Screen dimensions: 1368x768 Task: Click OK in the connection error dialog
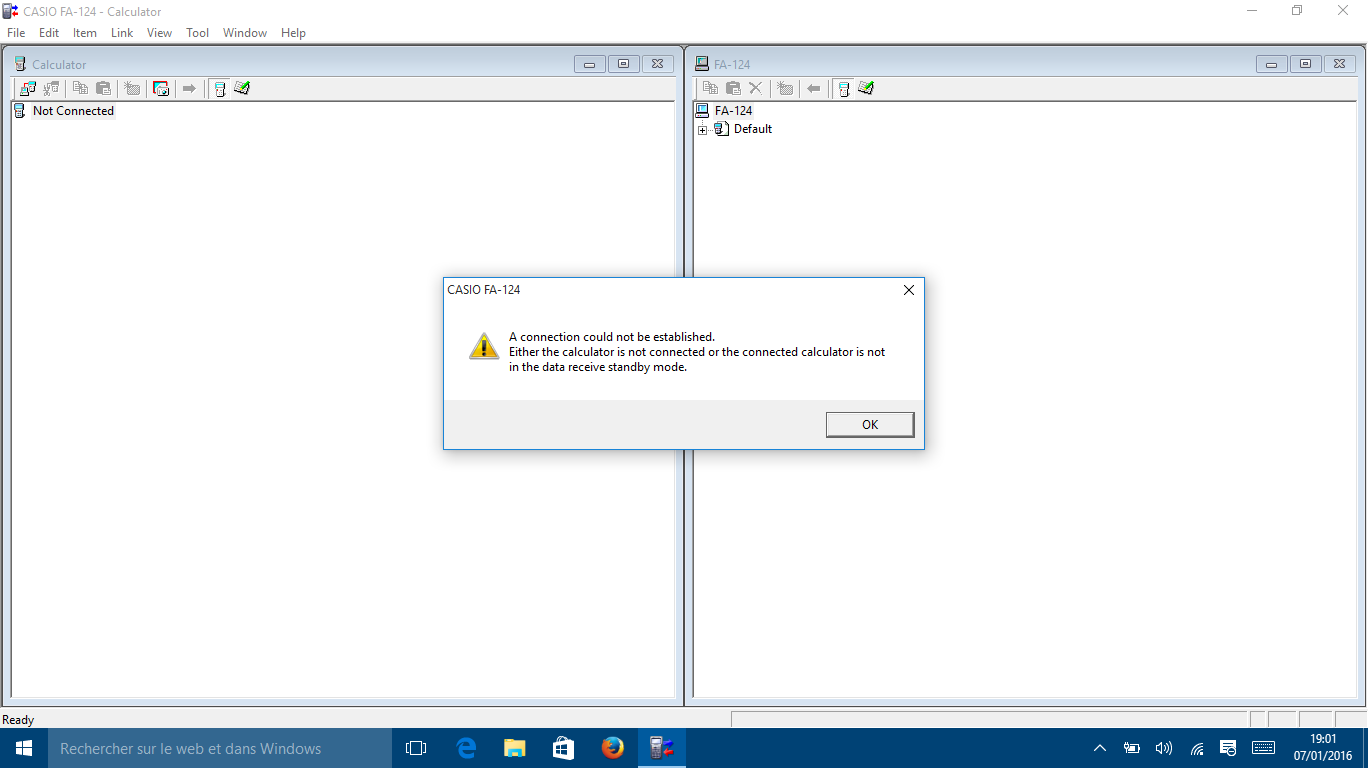point(870,425)
